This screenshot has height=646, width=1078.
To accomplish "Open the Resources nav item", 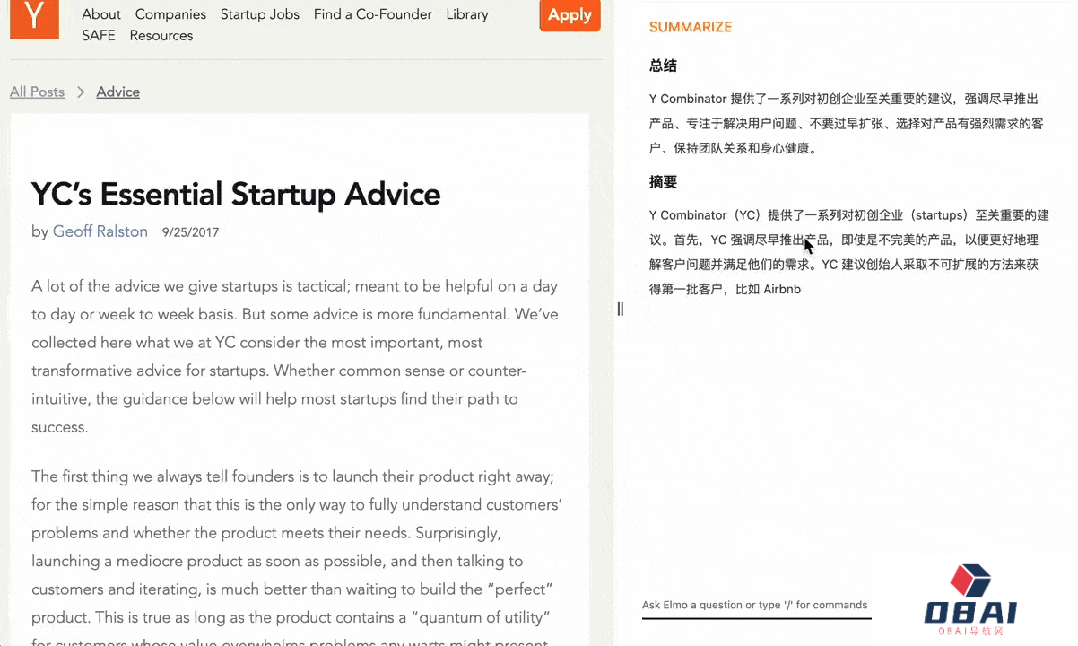I will [x=161, y=35].
